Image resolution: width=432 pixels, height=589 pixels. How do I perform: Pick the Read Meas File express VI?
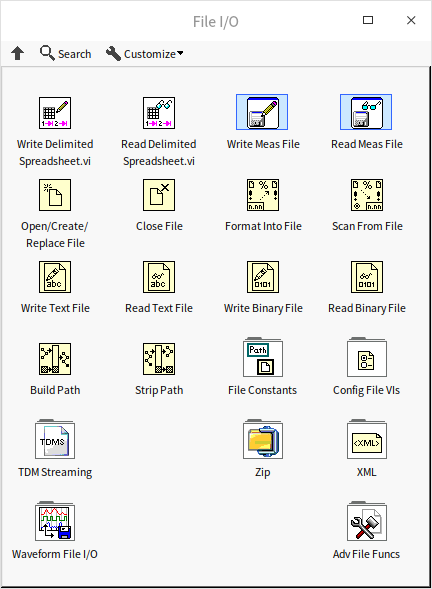pyautogui.click(x=366, y=112)
